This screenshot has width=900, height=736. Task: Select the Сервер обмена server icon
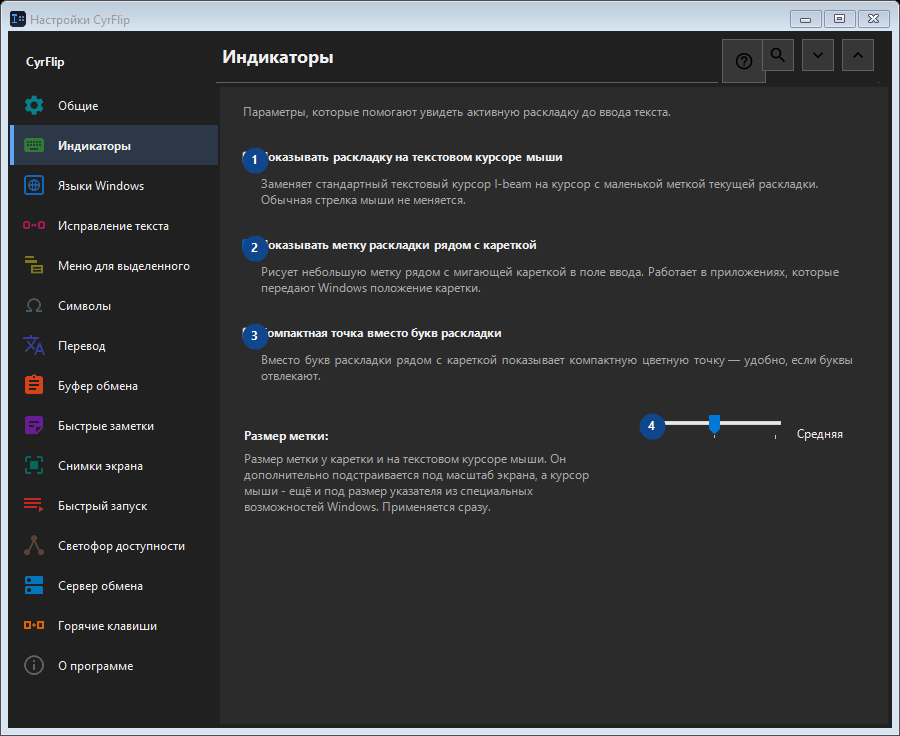pos(34,586)
